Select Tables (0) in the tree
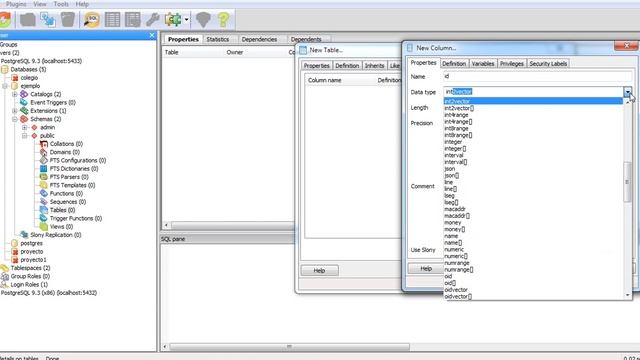This screenshot has height=360, width=640. point(62,210)
